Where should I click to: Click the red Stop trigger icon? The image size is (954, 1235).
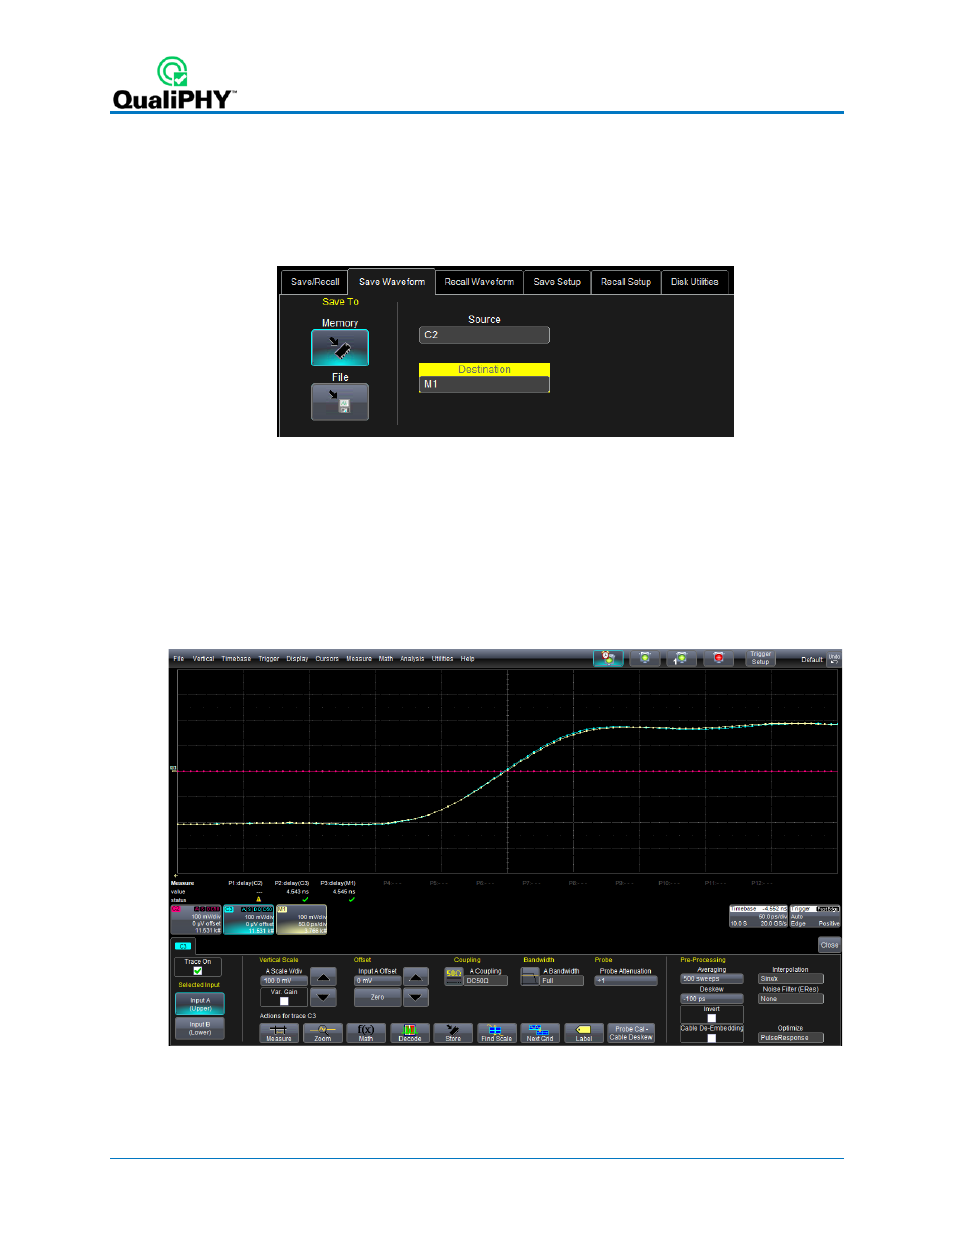coord(718,658)
